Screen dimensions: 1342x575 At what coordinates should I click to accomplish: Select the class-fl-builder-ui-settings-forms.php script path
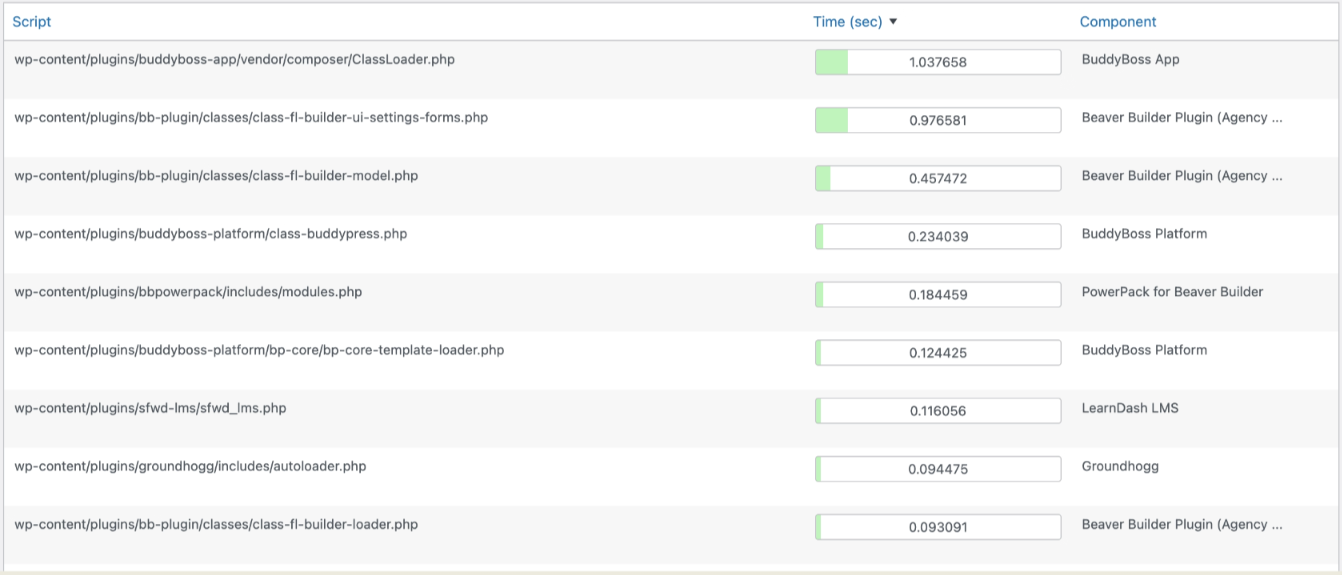click(x=251, y=118)
